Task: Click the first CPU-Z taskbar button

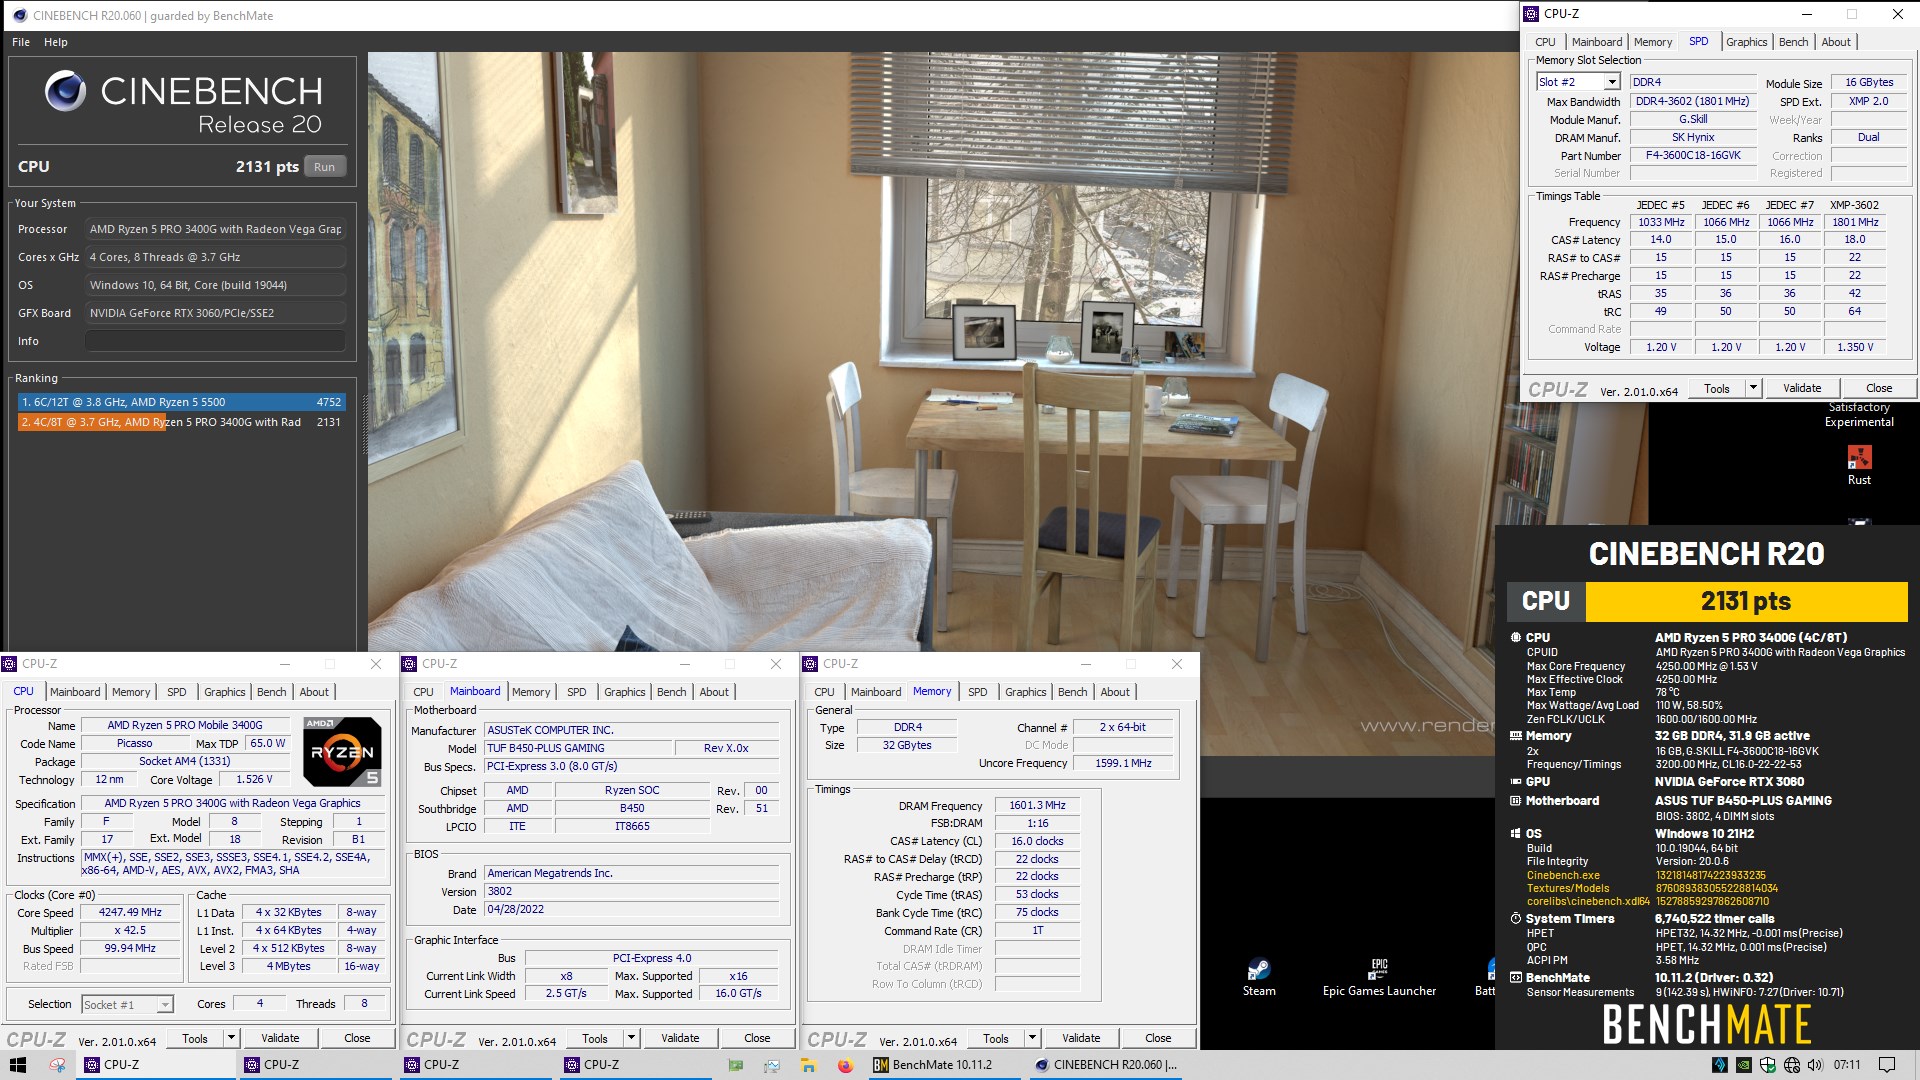Action: click(x=156, y=1065)
